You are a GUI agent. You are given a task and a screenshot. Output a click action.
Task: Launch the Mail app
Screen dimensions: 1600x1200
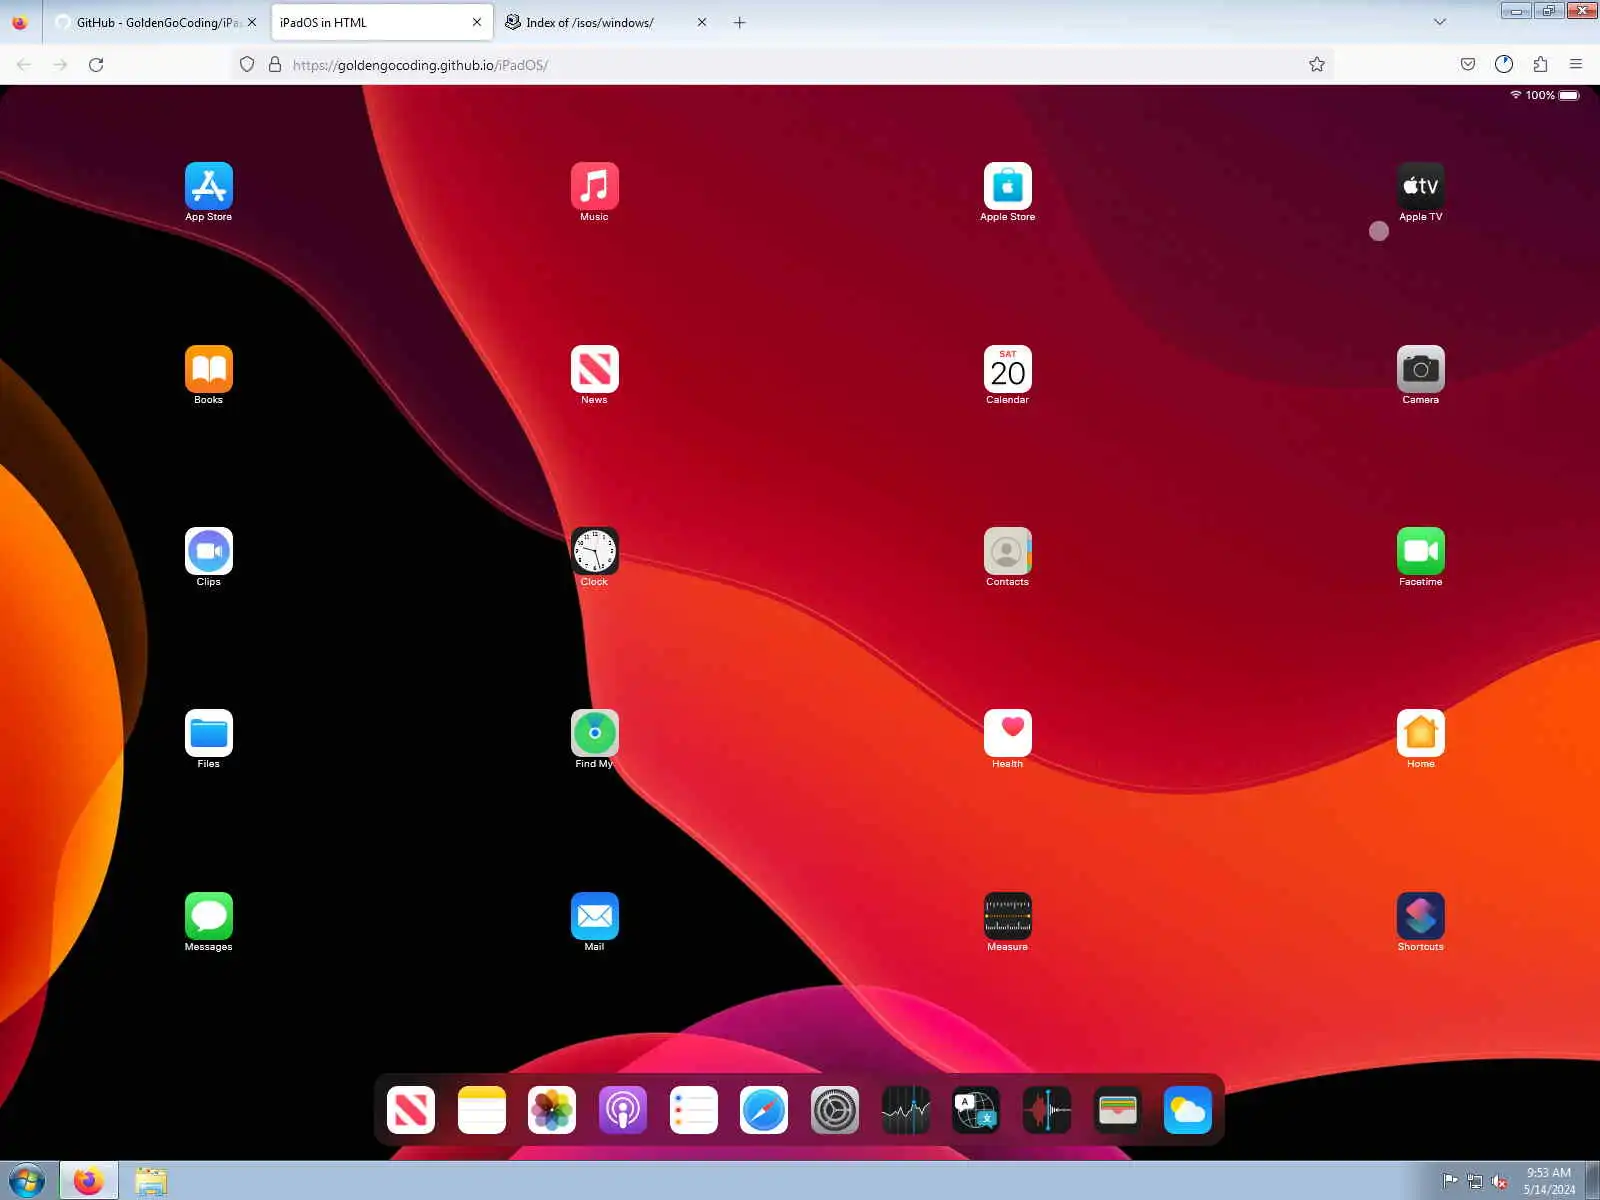tap(595, 916)
